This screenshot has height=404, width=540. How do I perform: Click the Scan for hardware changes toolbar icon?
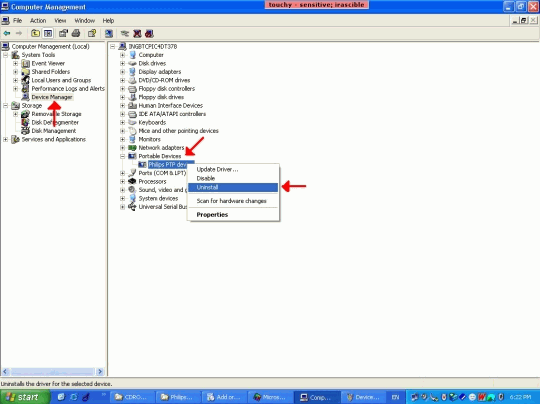coord(109,33)
